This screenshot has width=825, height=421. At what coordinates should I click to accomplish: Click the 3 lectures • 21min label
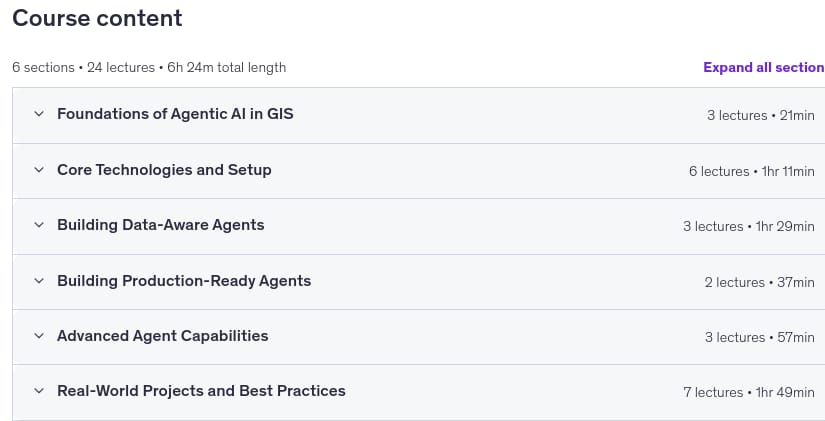point(761,115)
